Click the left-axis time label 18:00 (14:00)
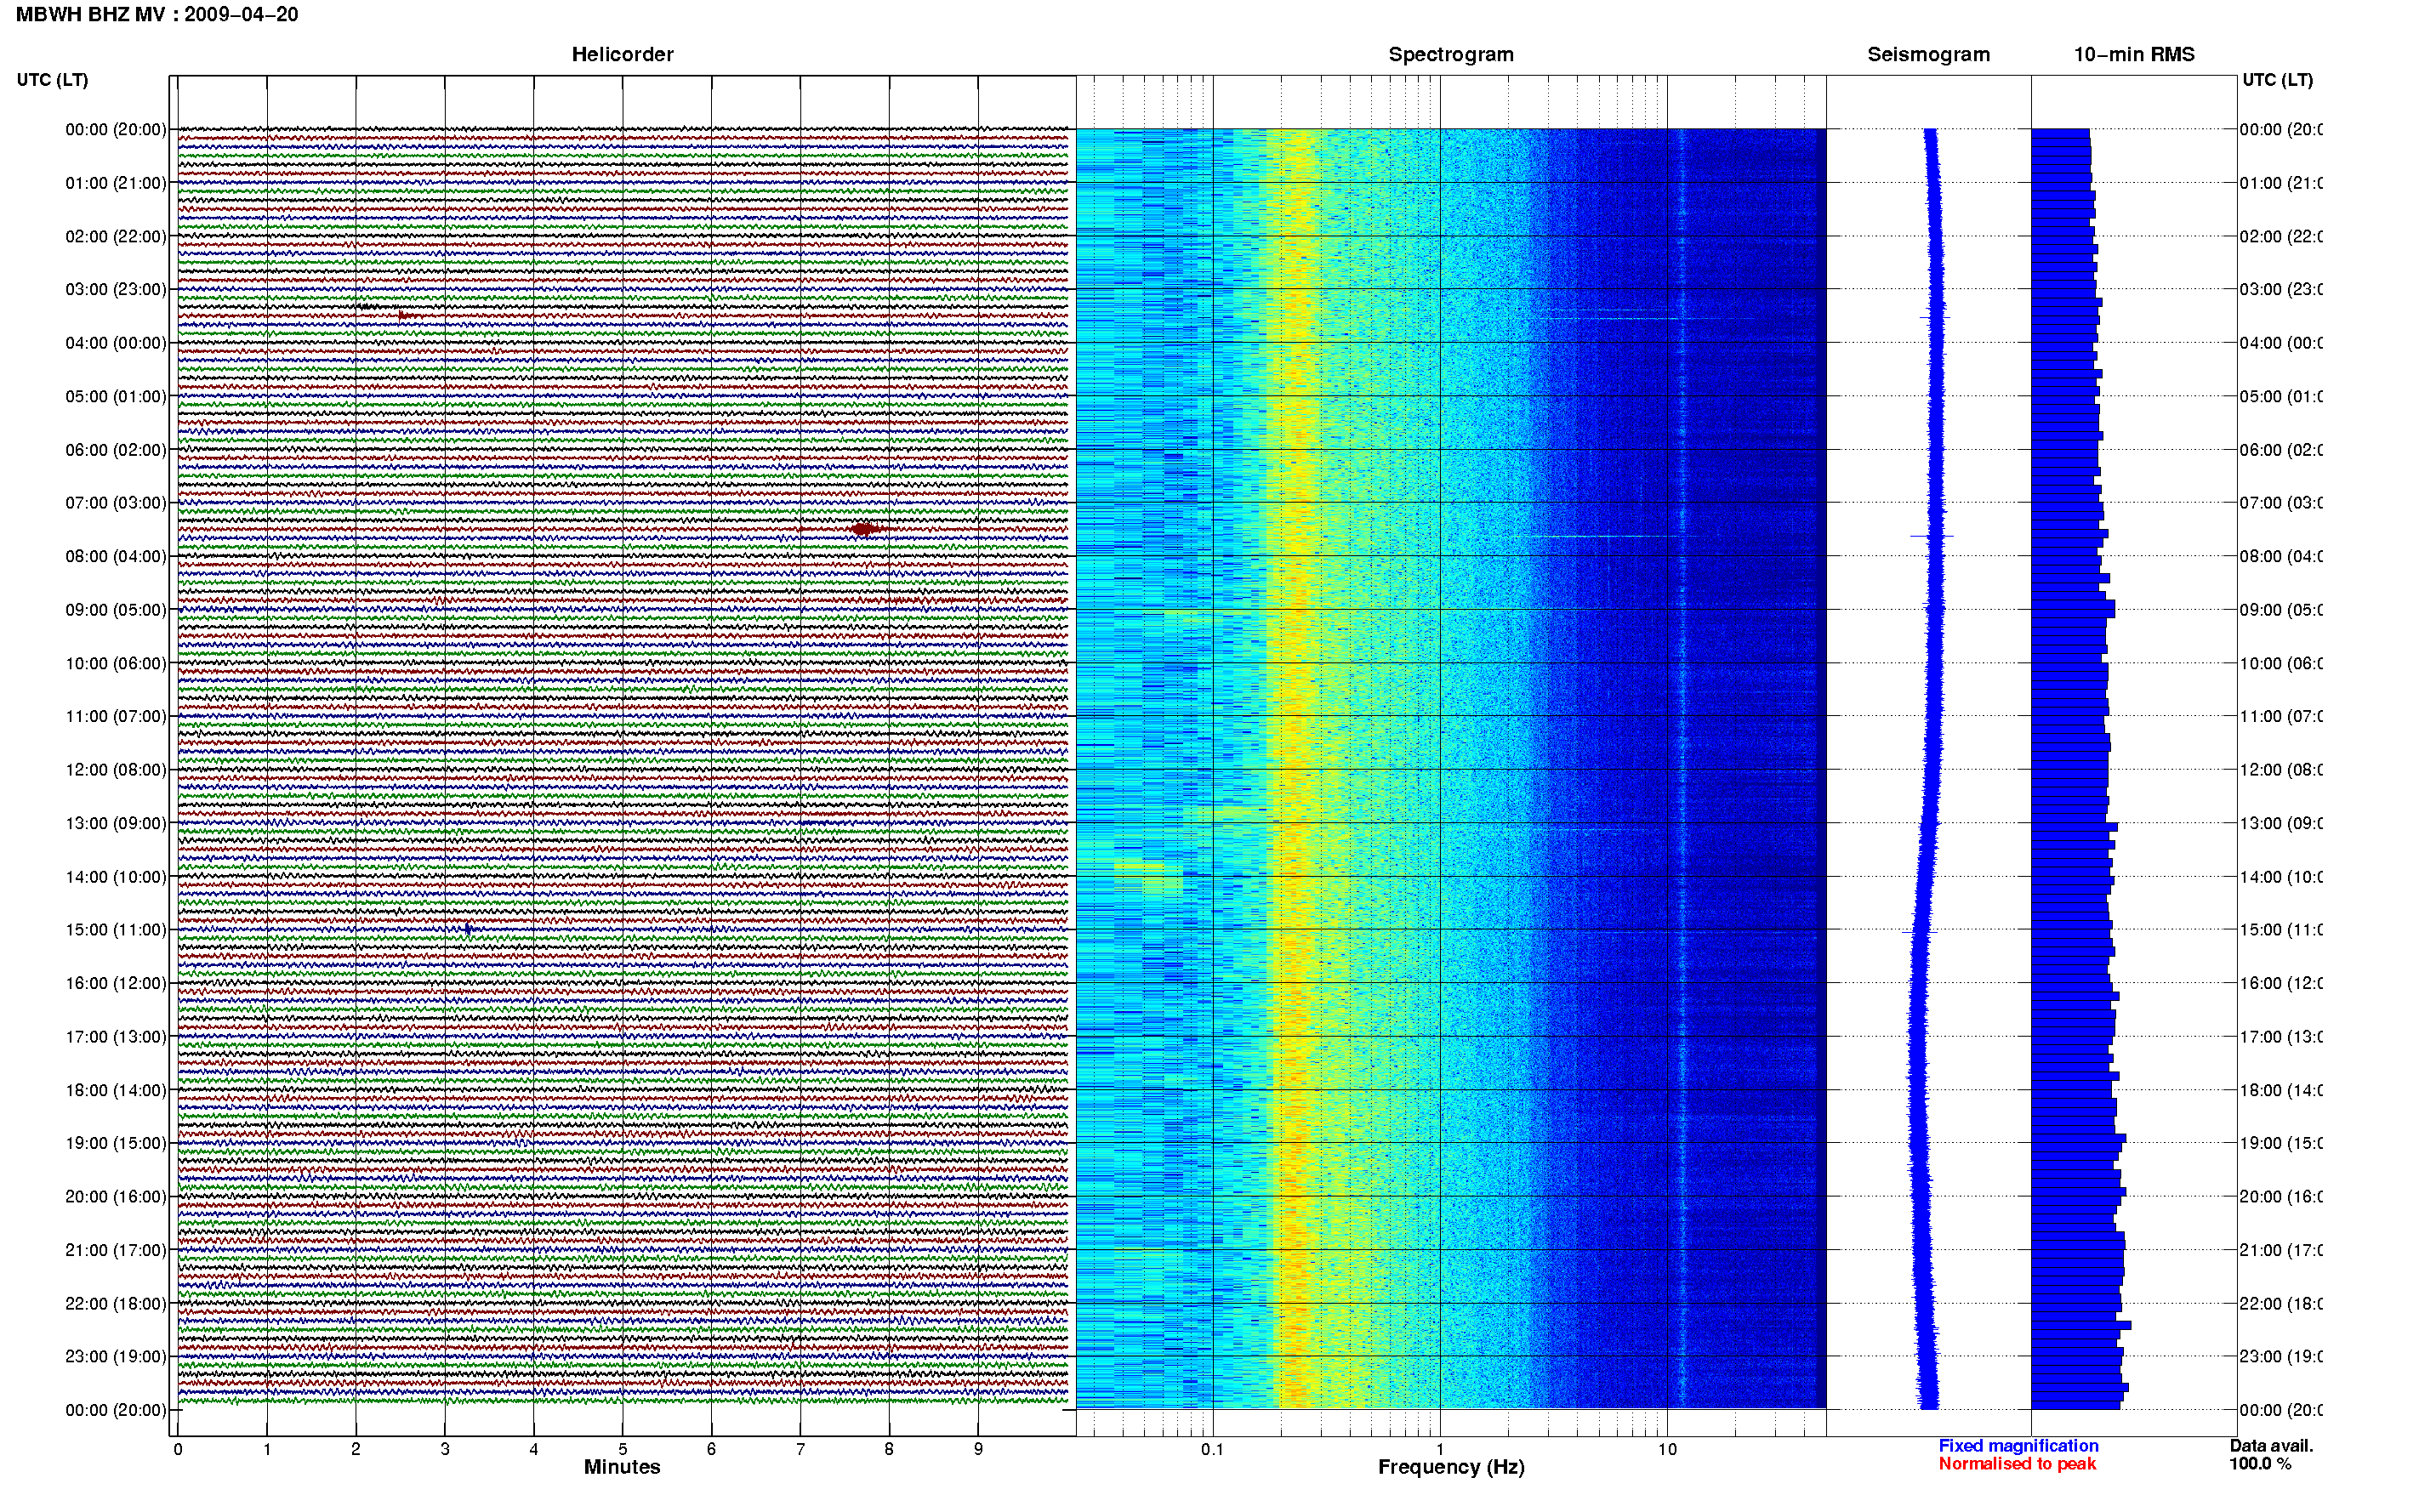 pos(116,1090)
